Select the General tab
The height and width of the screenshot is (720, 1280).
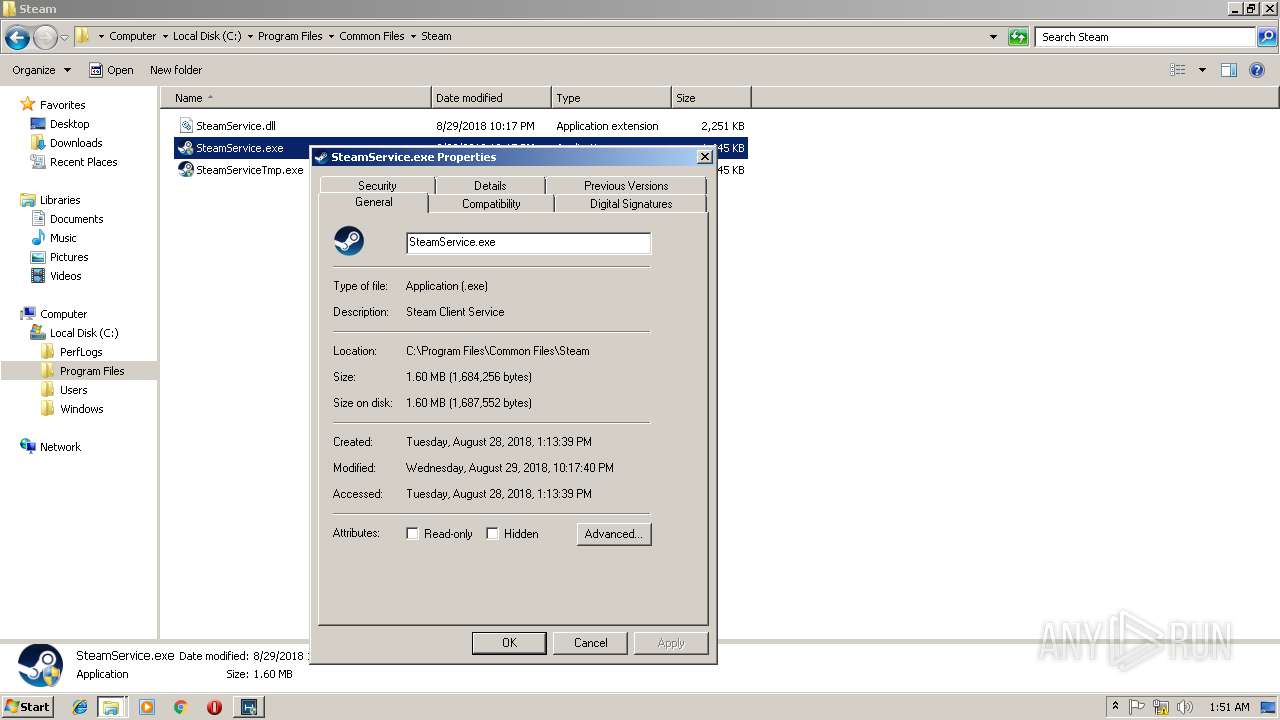click(x=373, y=202)
